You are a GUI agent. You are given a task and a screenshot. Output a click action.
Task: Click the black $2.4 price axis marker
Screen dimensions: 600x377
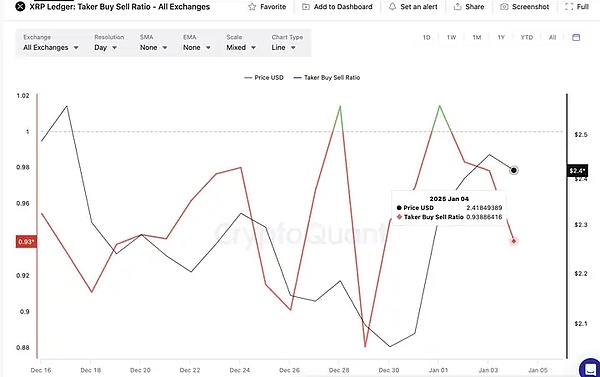click(577, 171)
